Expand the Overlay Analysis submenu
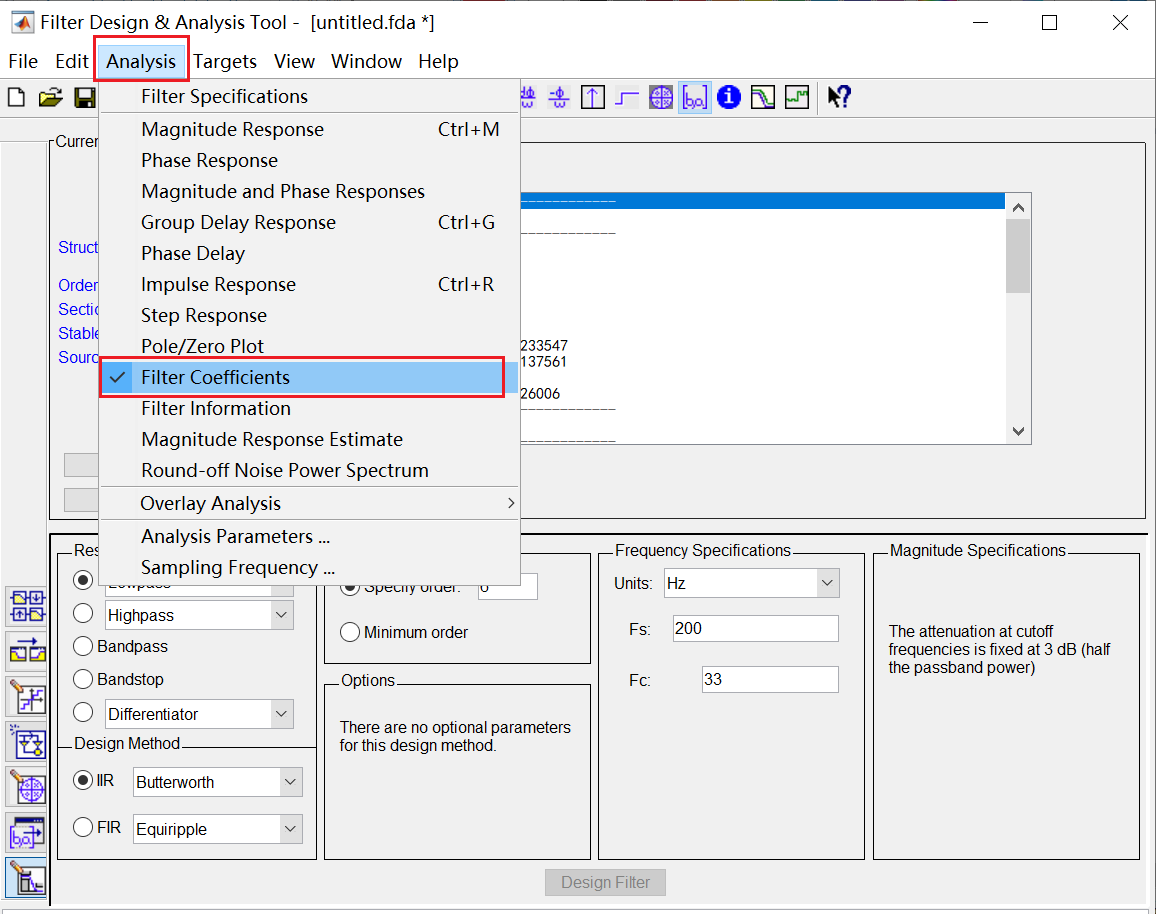 pos(309,503)
